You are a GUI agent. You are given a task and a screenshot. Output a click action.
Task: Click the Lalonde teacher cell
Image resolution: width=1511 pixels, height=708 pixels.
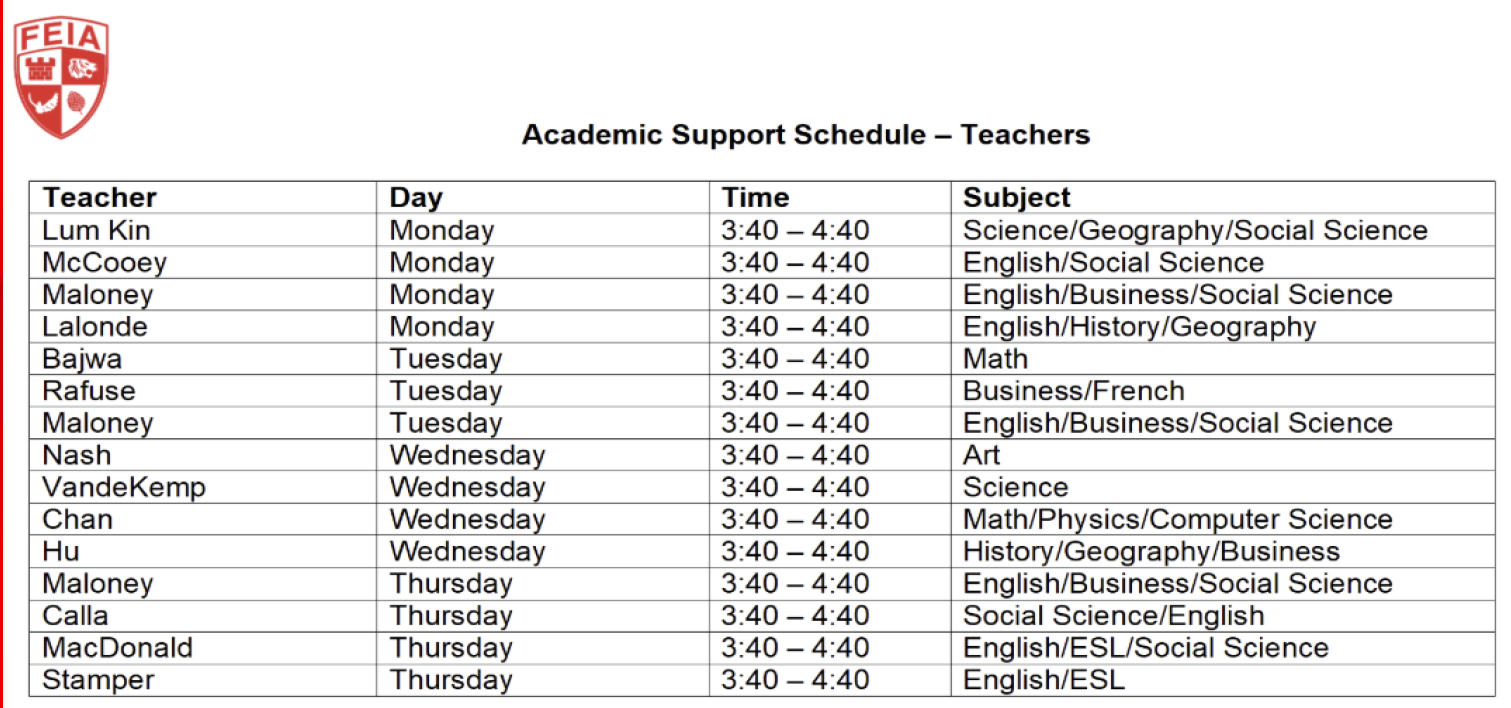point(94,327)
